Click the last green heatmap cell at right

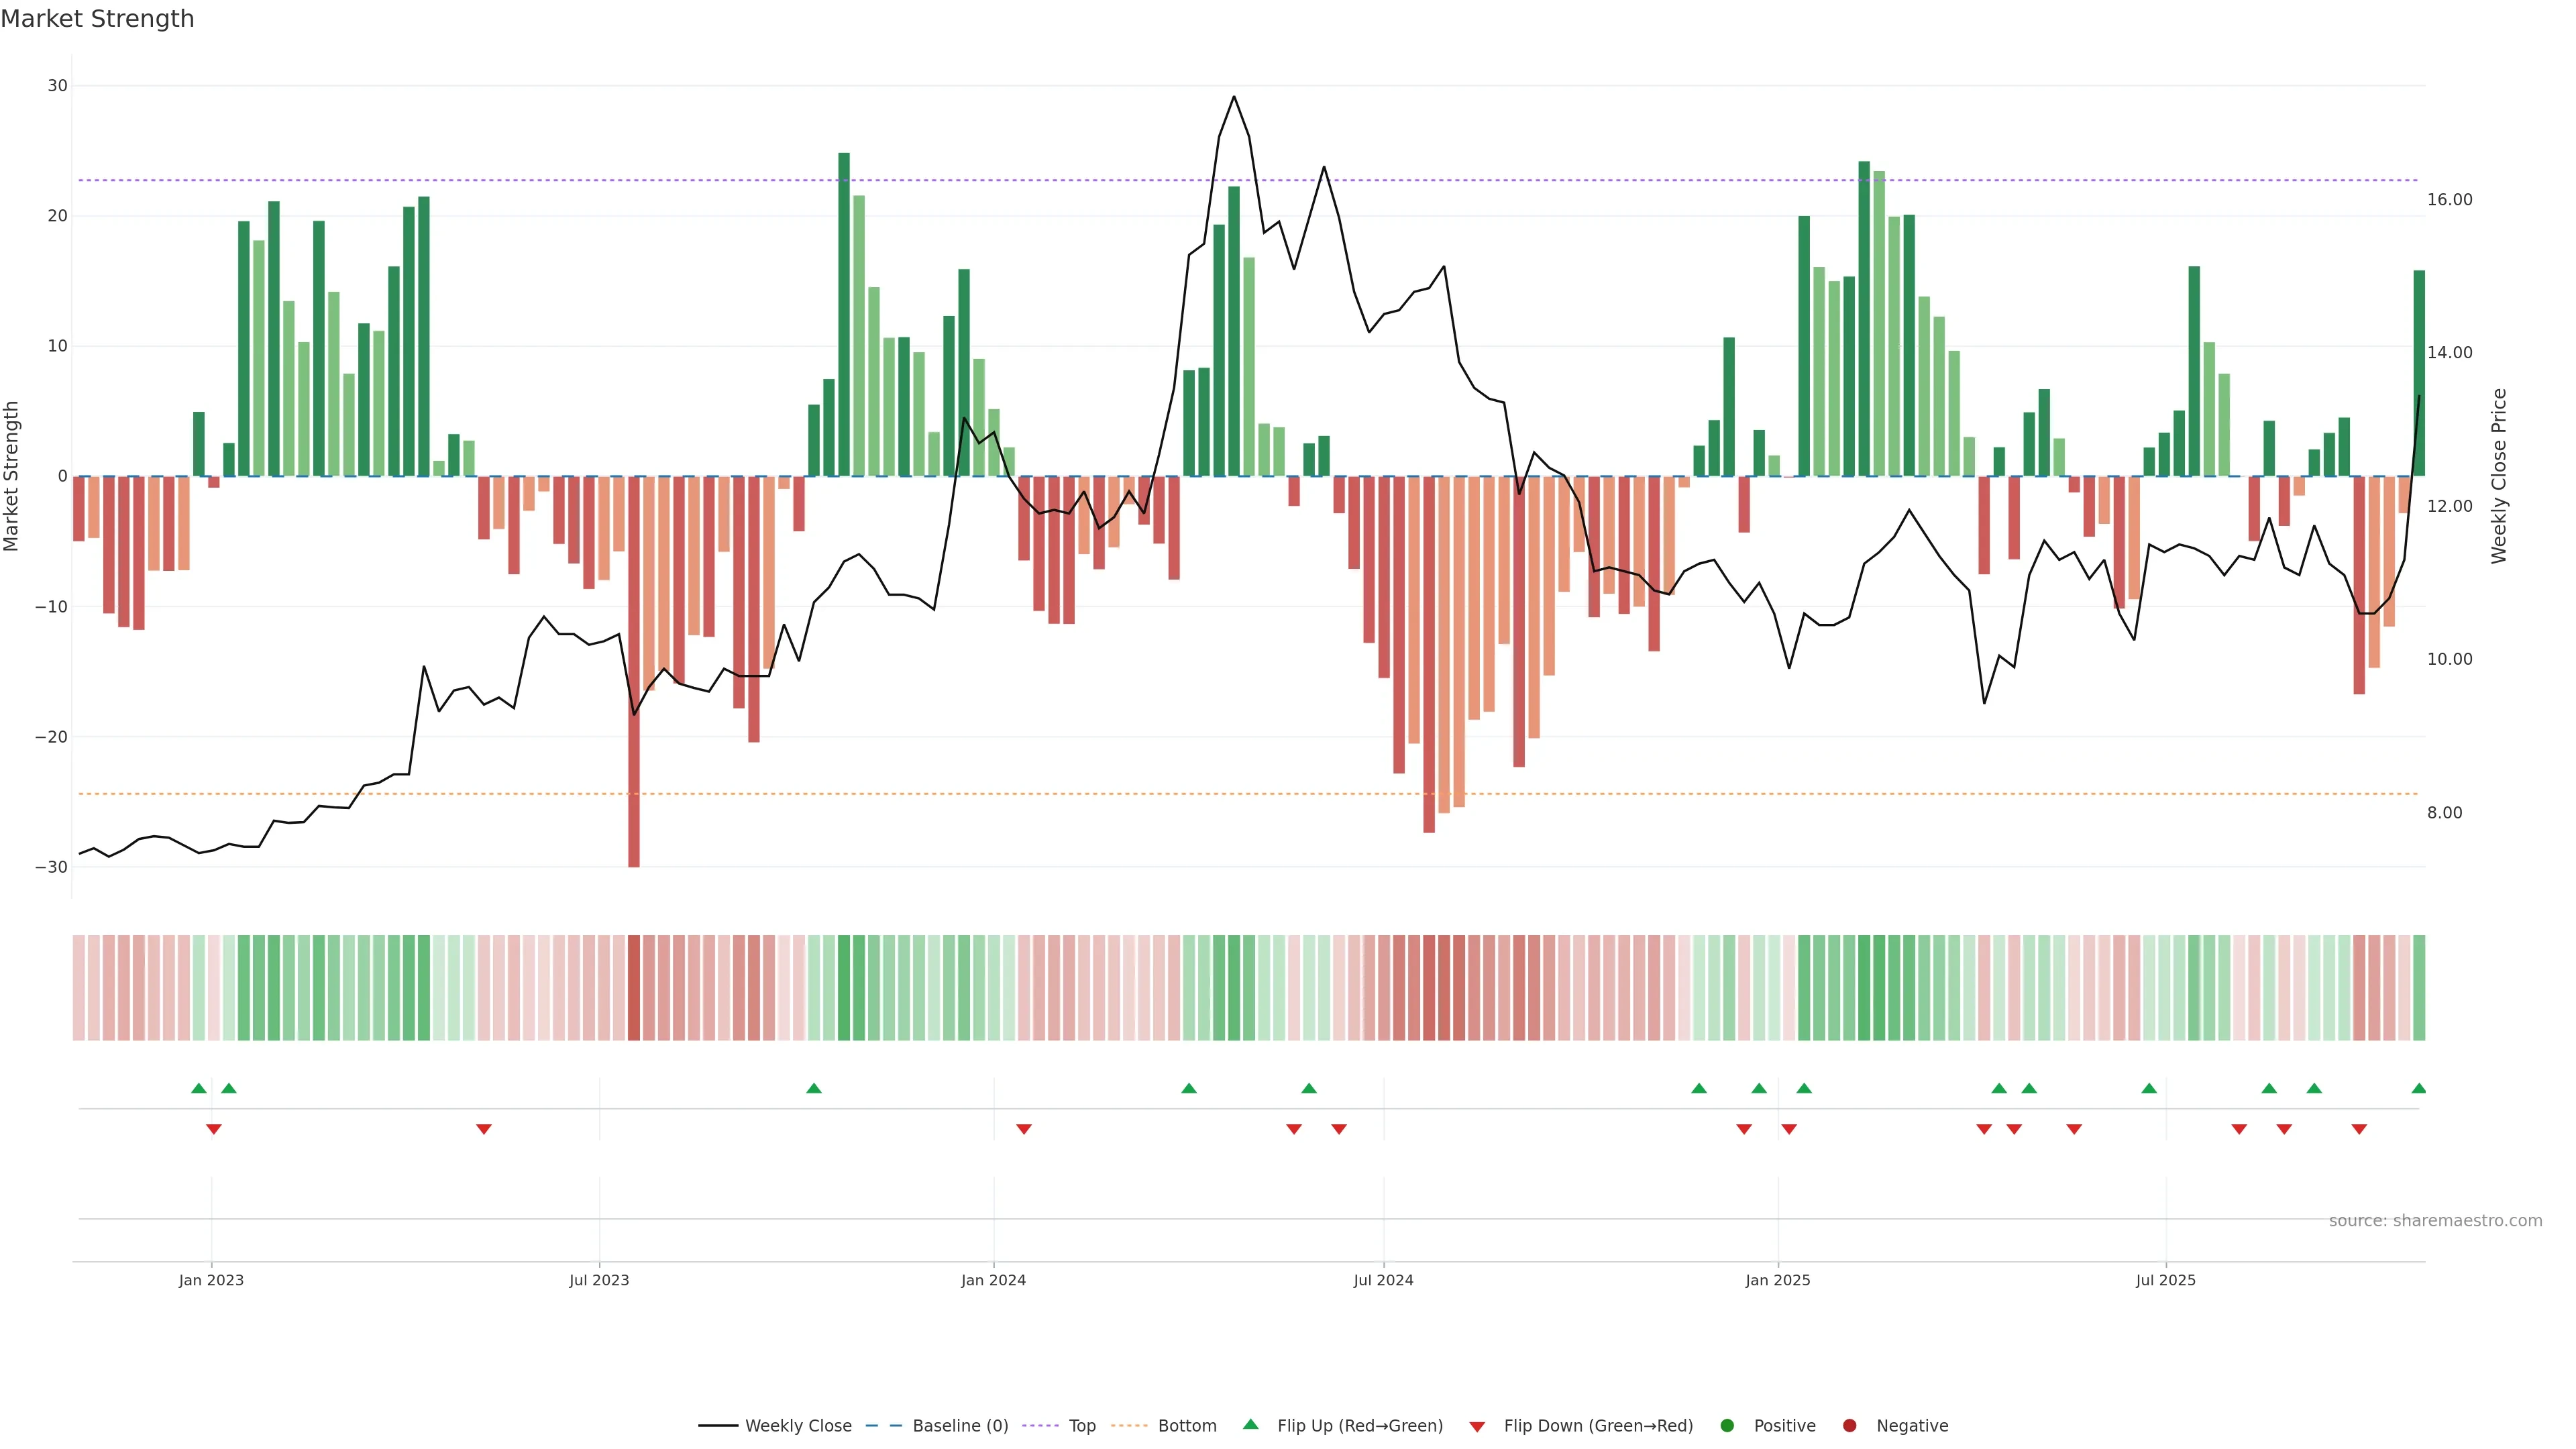click(2418, 987)
